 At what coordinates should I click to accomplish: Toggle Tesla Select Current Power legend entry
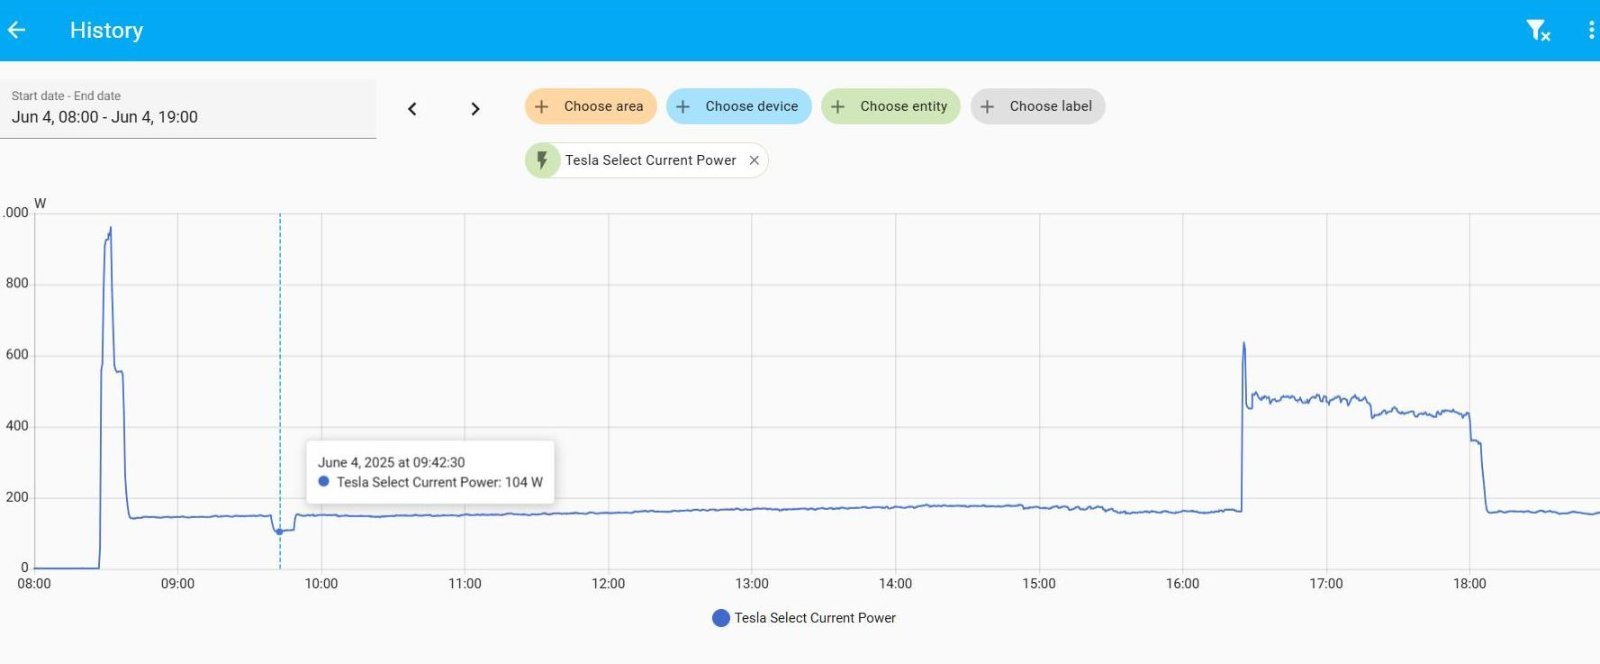click(x=804, y=618)
